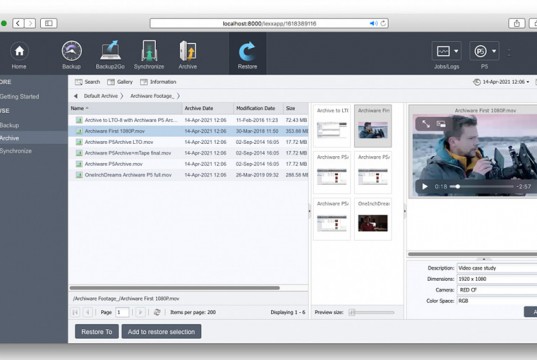Sort by the Size column

[x=296, y=108]
